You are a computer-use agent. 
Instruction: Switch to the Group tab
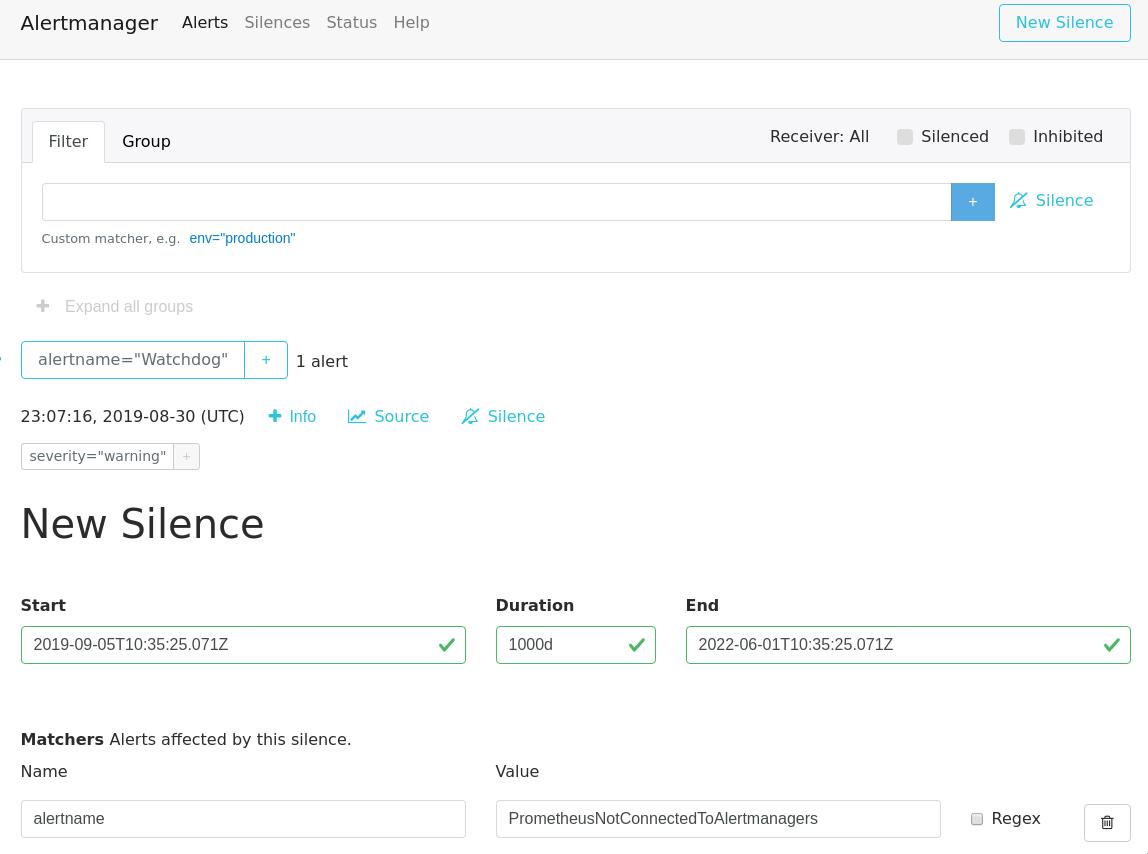click(x=146, y=141)
